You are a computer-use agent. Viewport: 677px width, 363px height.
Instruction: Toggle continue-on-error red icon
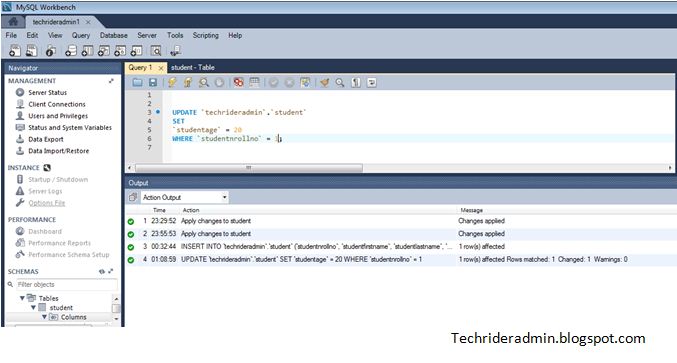coord(238,82)
